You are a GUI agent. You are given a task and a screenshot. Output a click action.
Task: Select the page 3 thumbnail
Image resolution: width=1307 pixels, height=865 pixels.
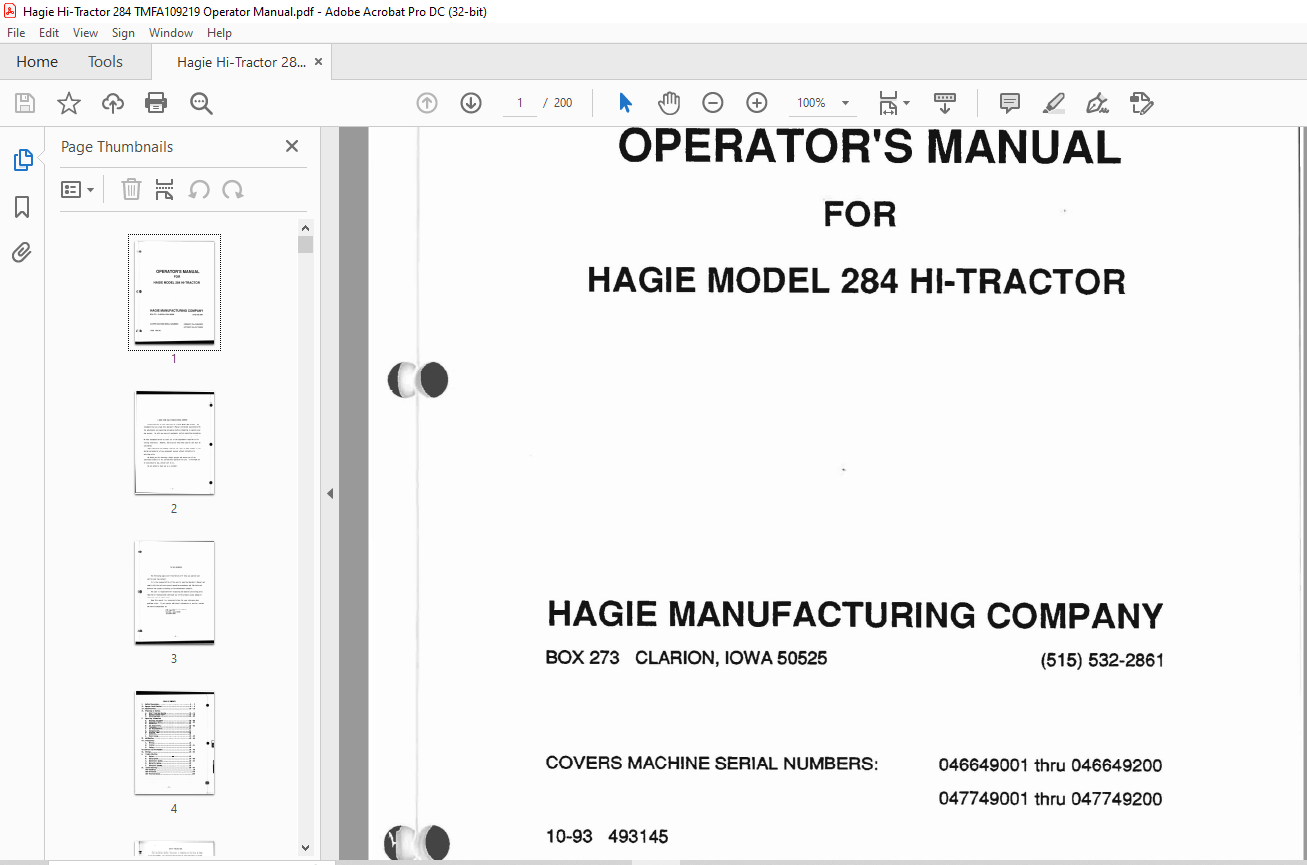174,592
